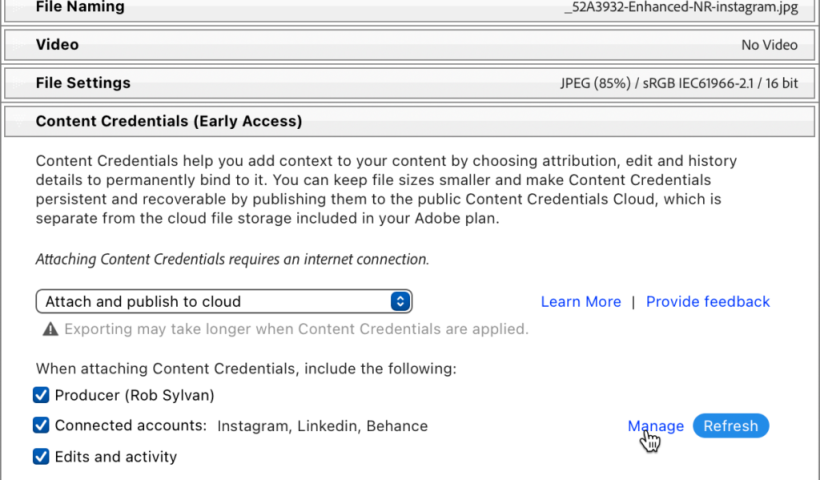
Task: Click the italic internet connection requirement note
Action: pyautogui.click(x=232, y=259)
